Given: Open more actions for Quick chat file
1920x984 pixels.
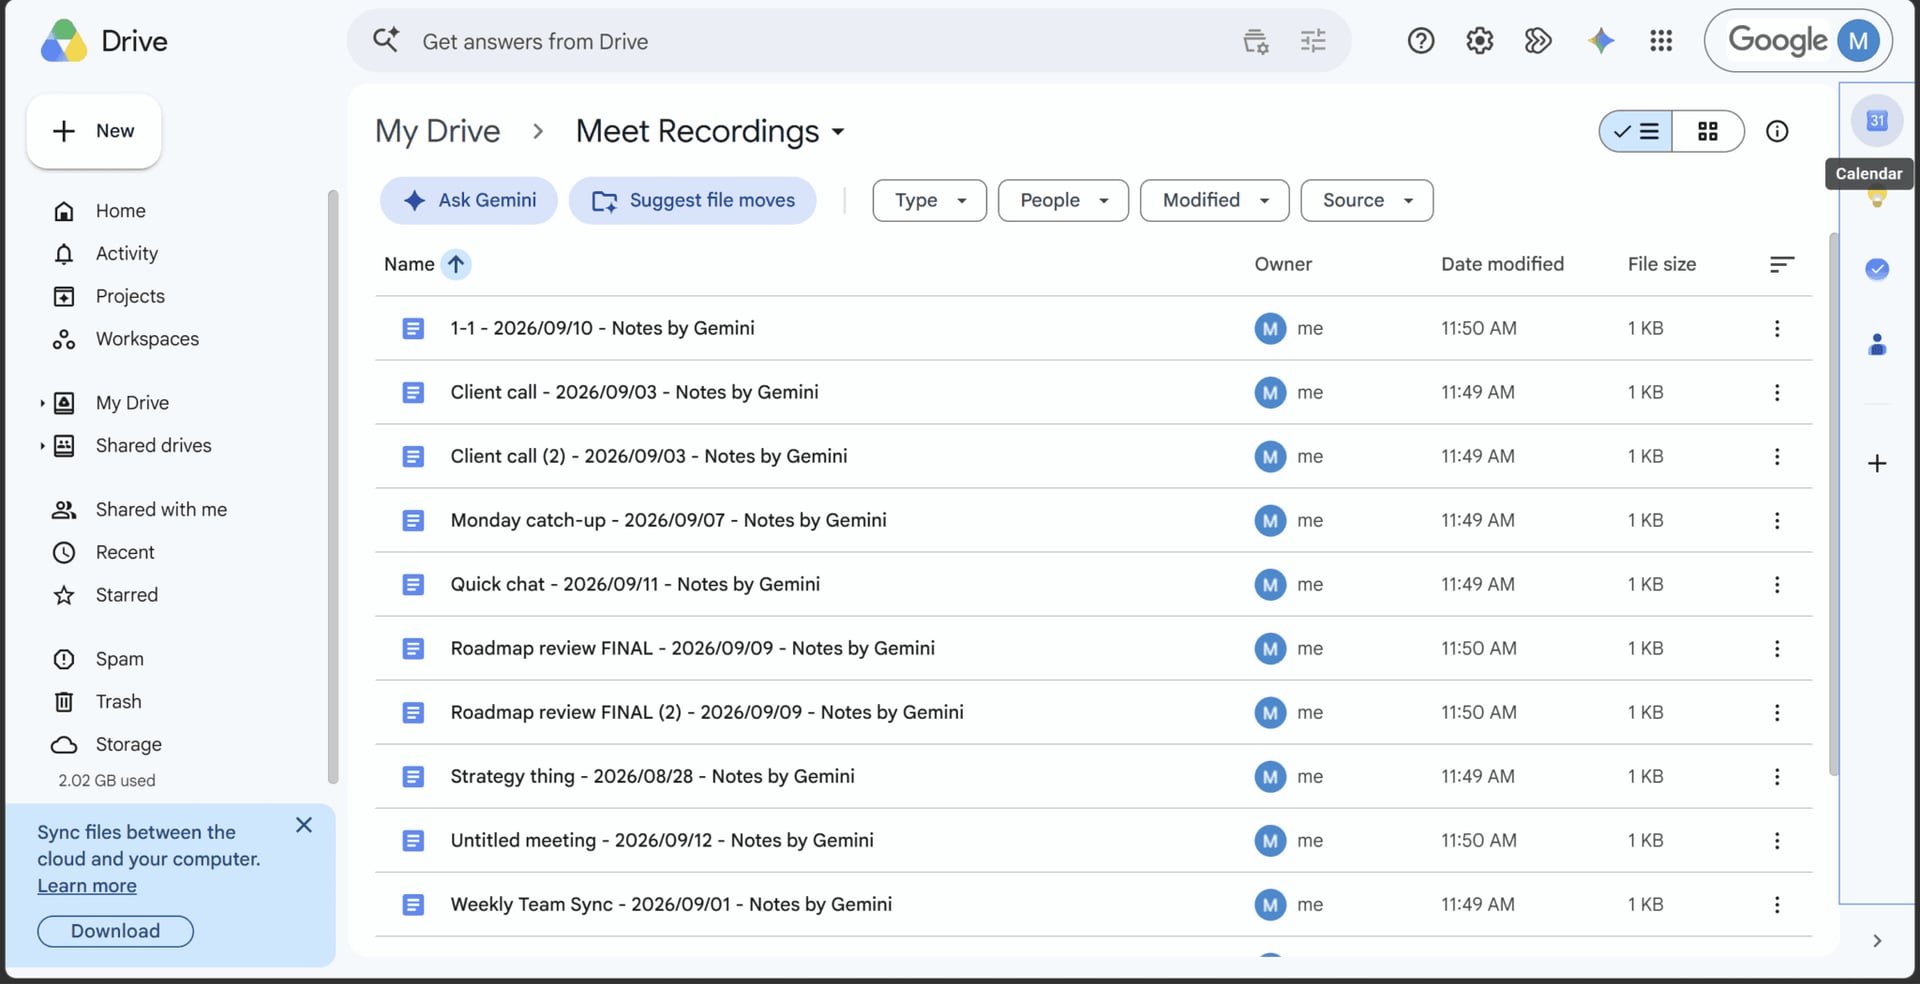Looking at the screenshot, I should [x=1776, y=584].
